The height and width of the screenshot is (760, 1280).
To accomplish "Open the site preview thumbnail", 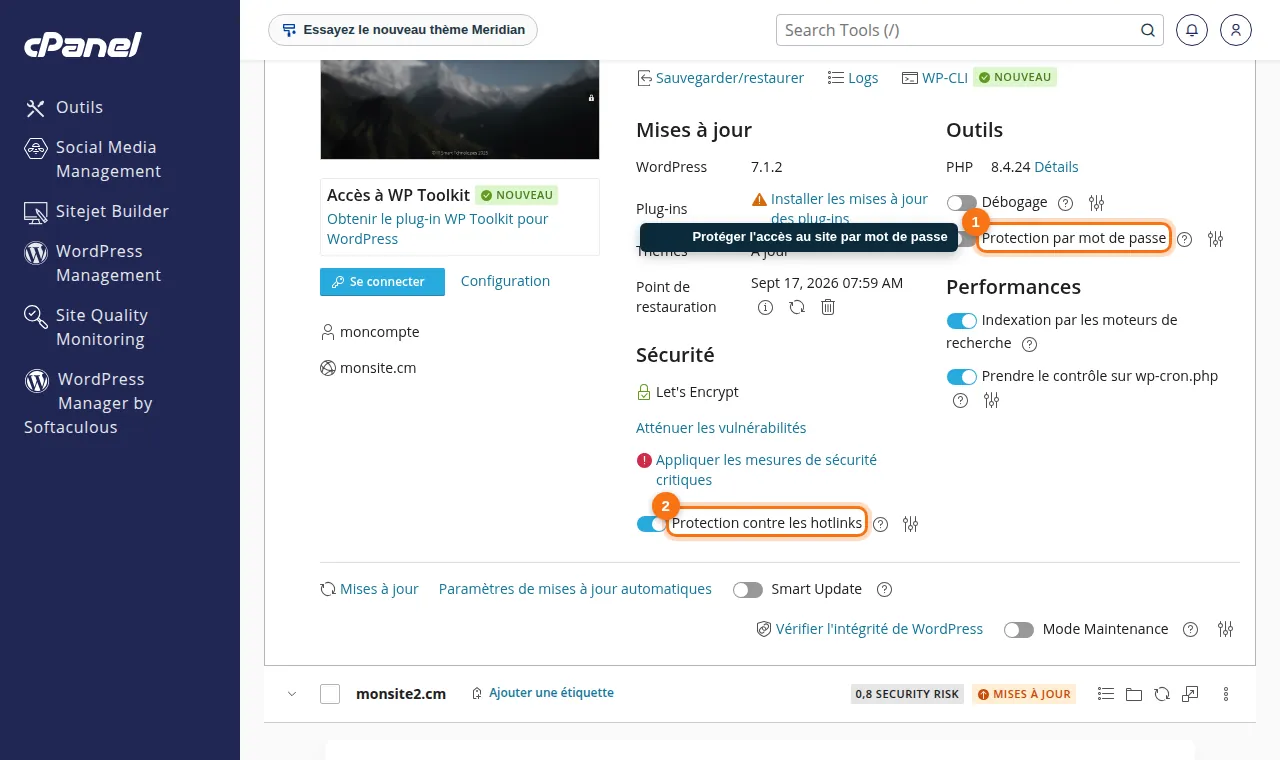I will (460, 109).
